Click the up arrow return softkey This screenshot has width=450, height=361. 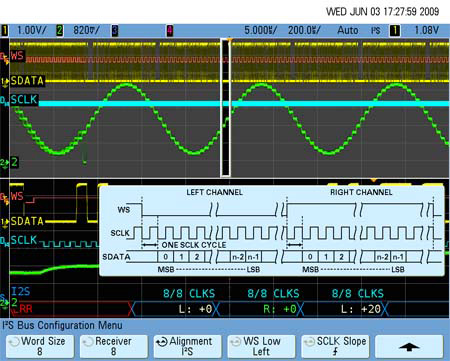point(409,346)
